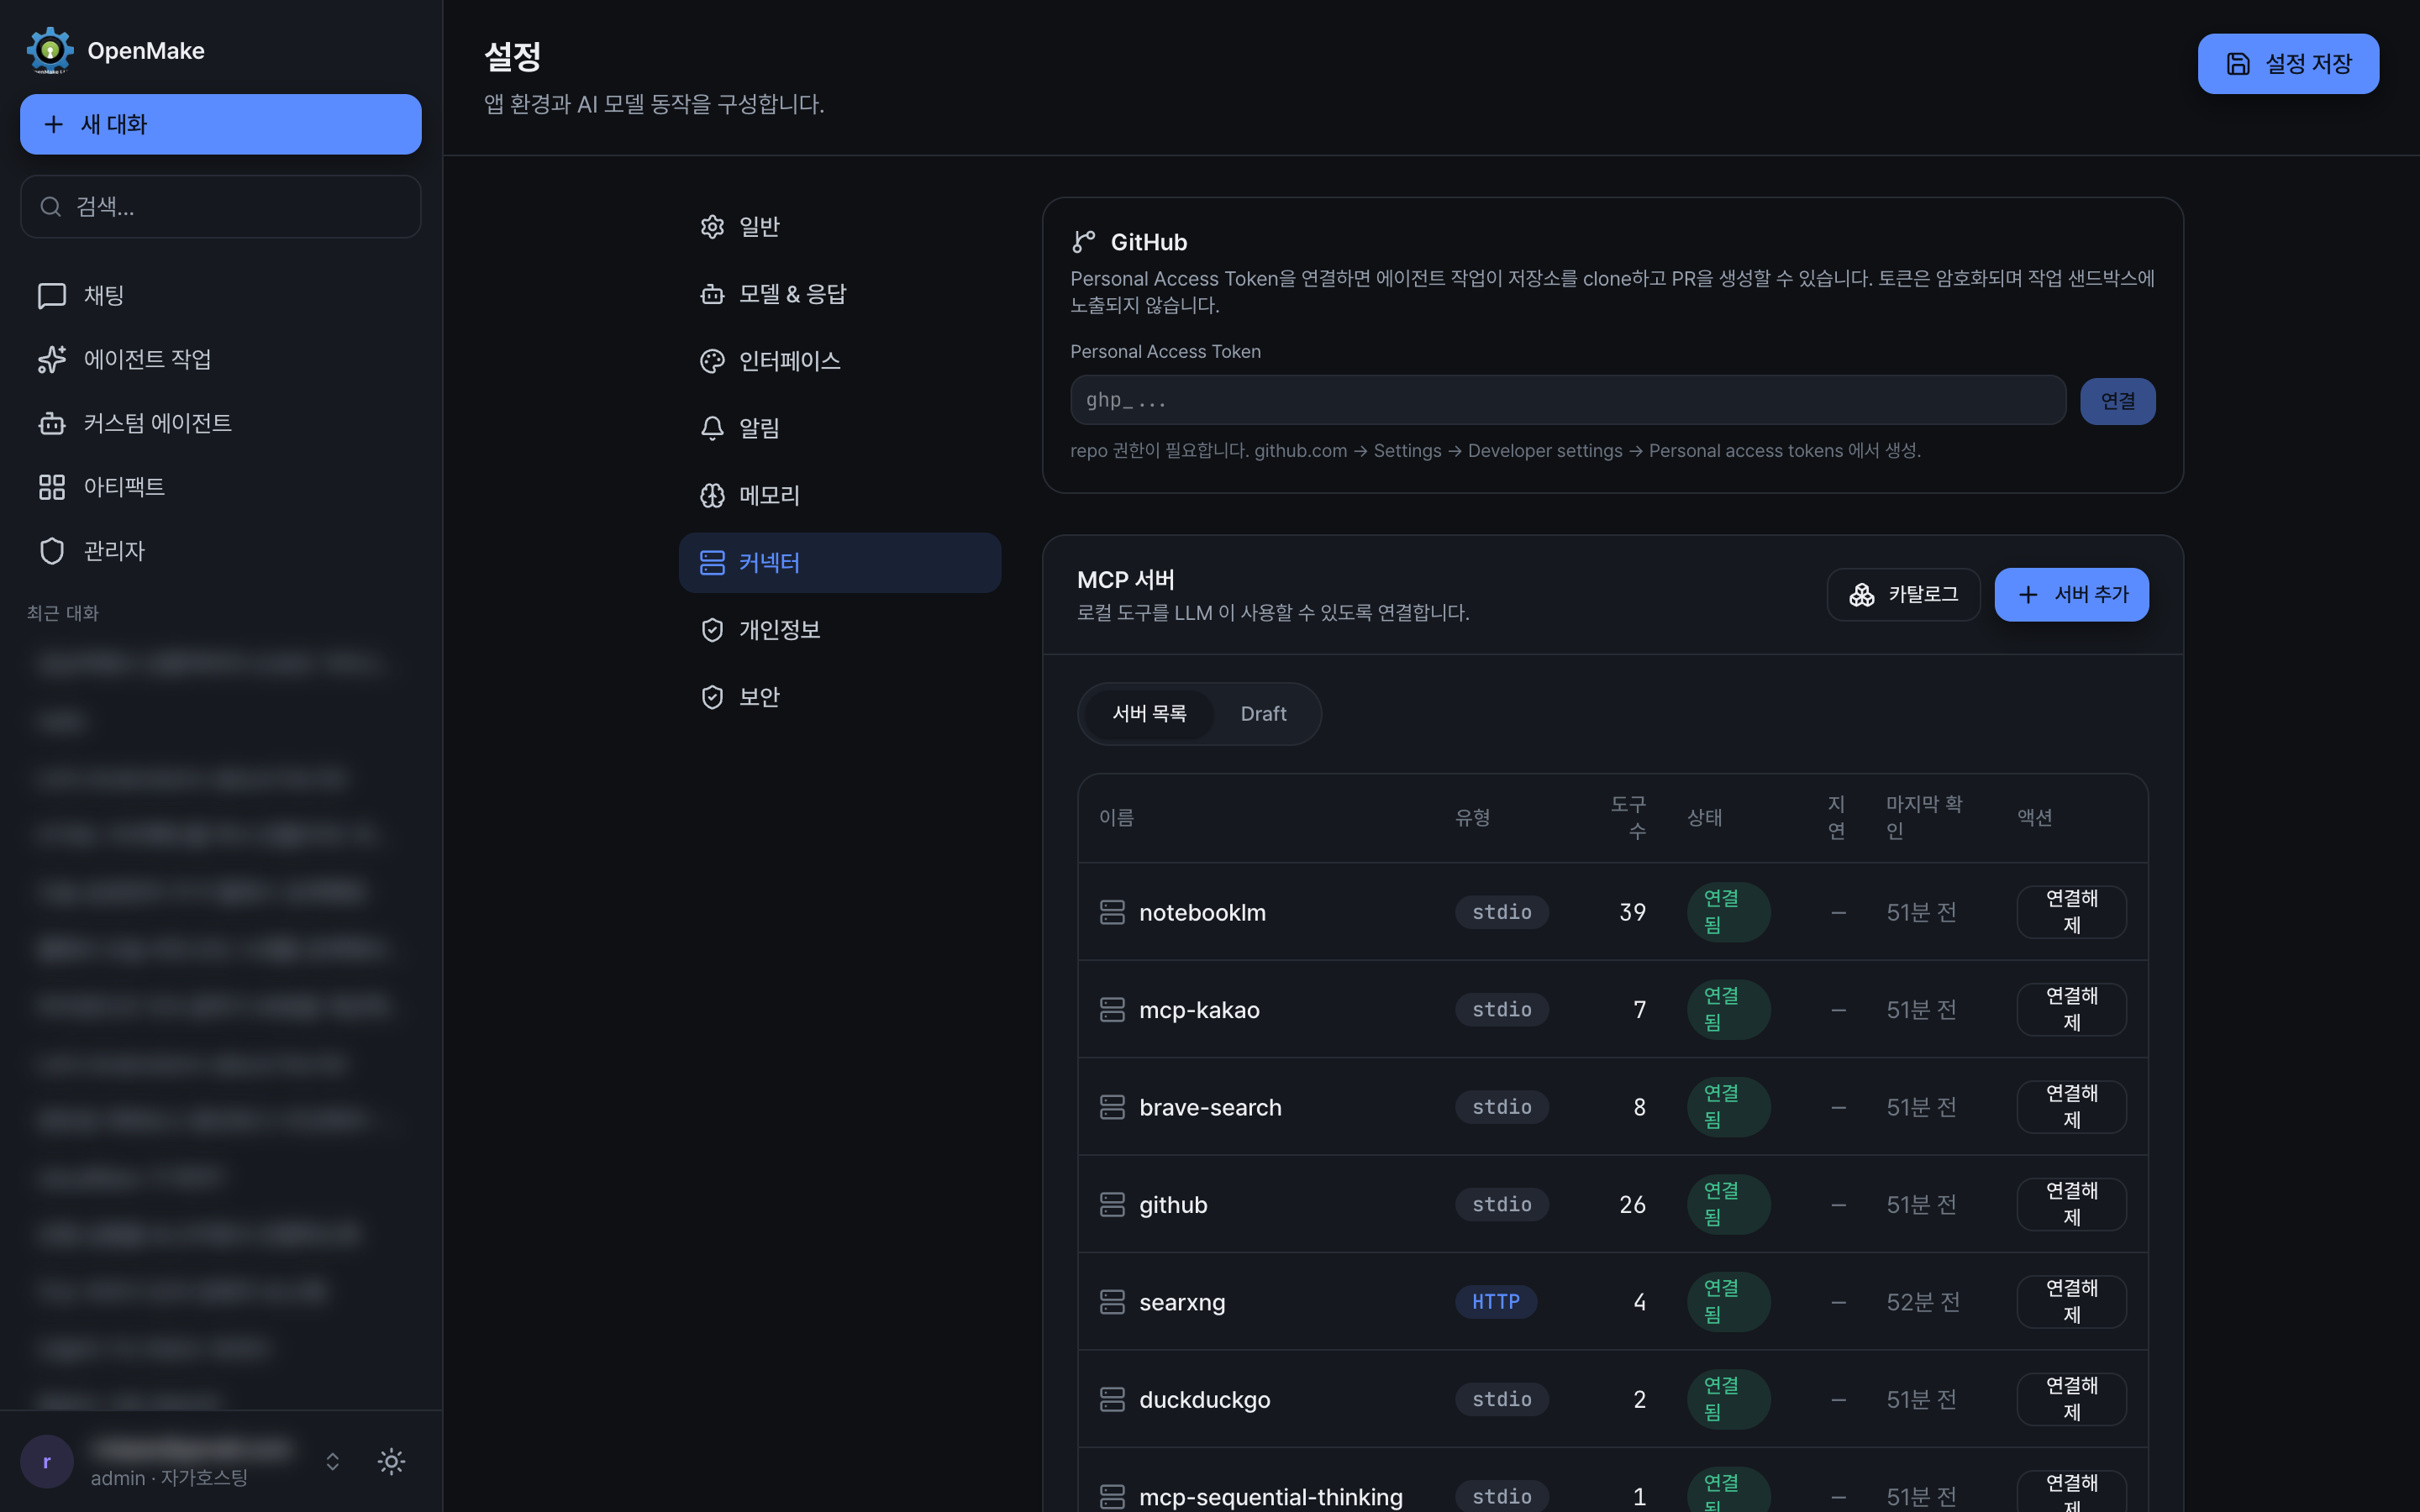
Task: Open 에이전트 작업 sparkle icon
Action: (x=52, y=359)
